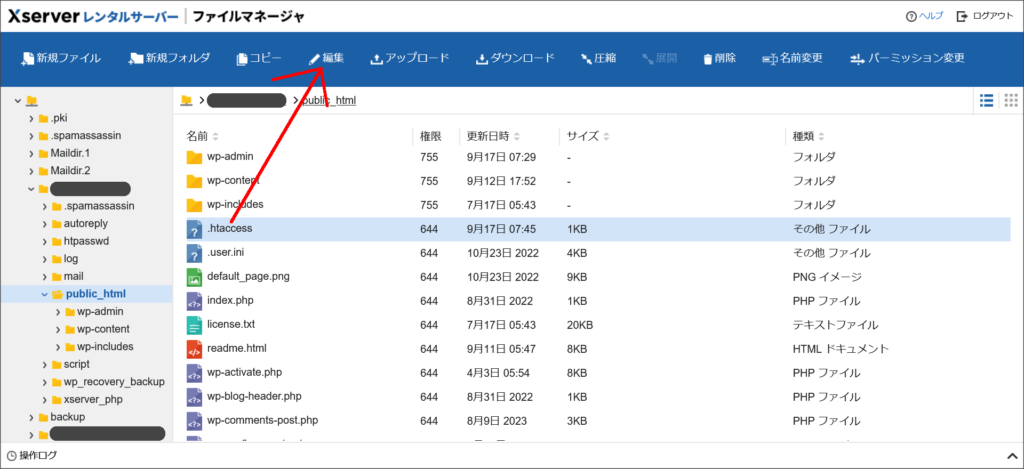Compress selection with 圧縮 button
The image size is (1024, 469).
coord(597,58)
